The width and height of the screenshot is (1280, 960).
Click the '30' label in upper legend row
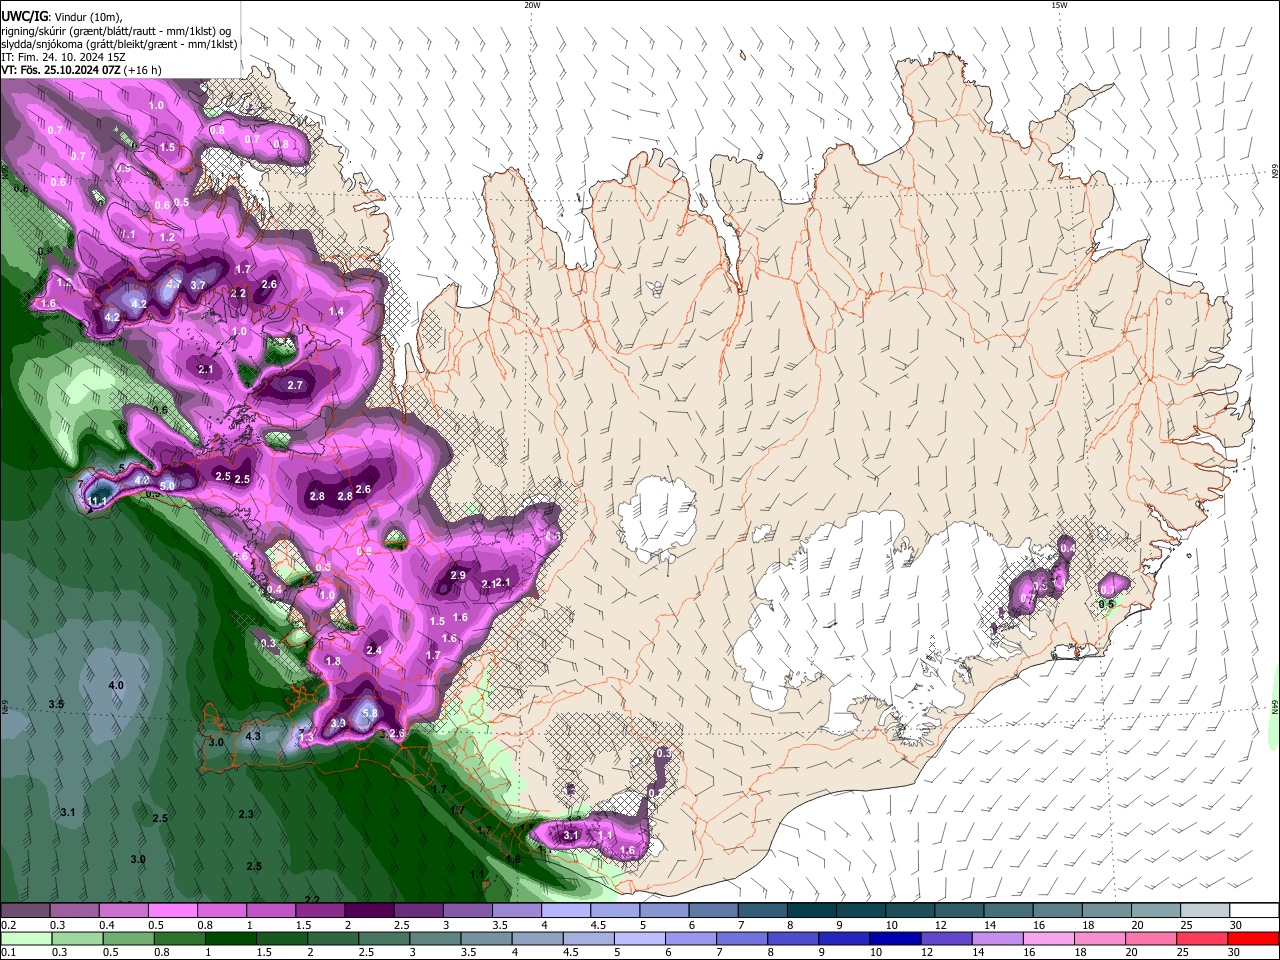coord(1235,925)
